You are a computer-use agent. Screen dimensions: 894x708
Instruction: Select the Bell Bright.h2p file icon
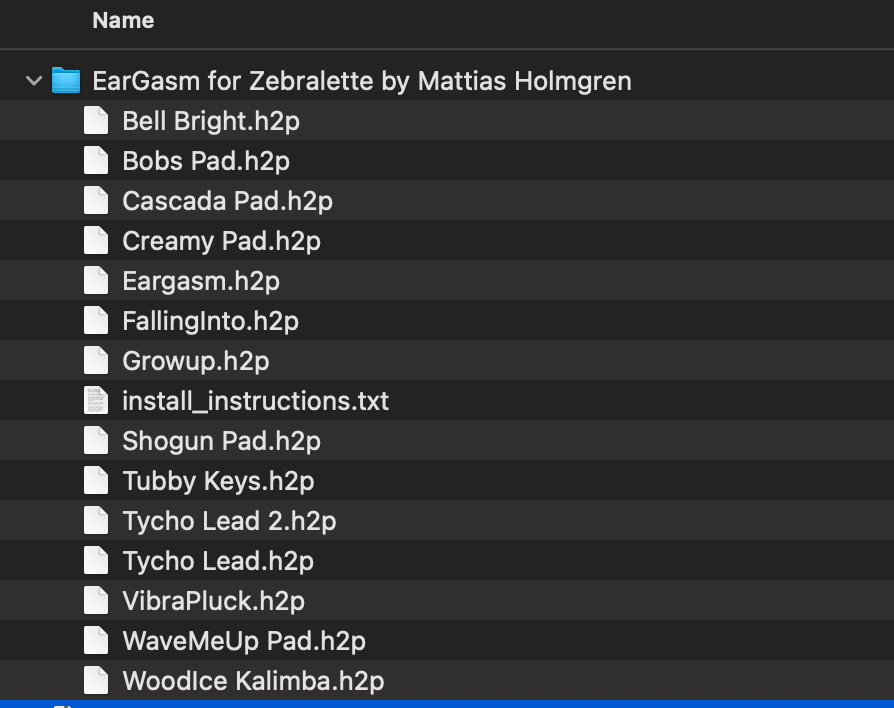95,121
